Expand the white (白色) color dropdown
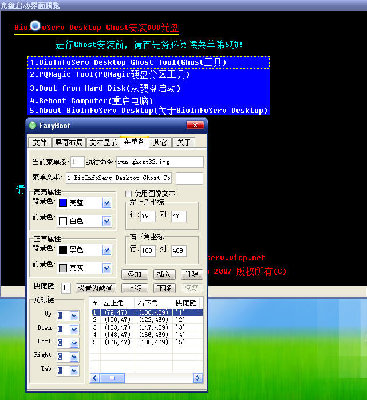Screen dimensions: 367x400 tap(106, 221)
